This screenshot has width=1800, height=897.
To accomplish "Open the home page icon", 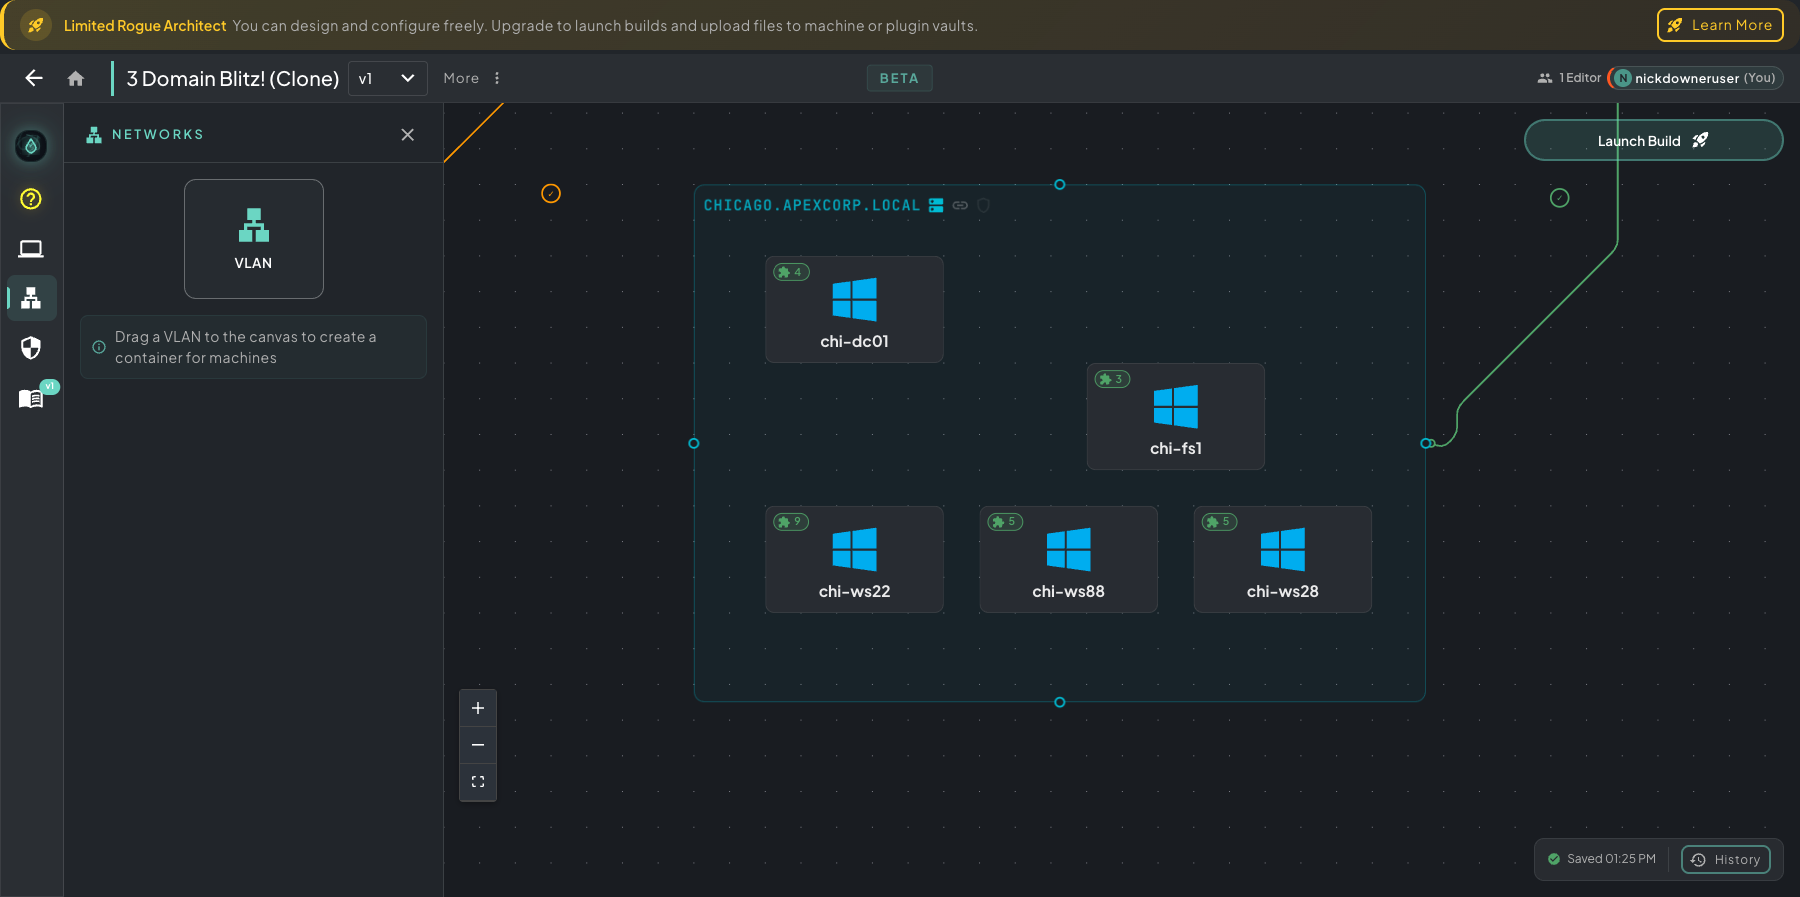I will pyautogui.click(x=76, y=78).
